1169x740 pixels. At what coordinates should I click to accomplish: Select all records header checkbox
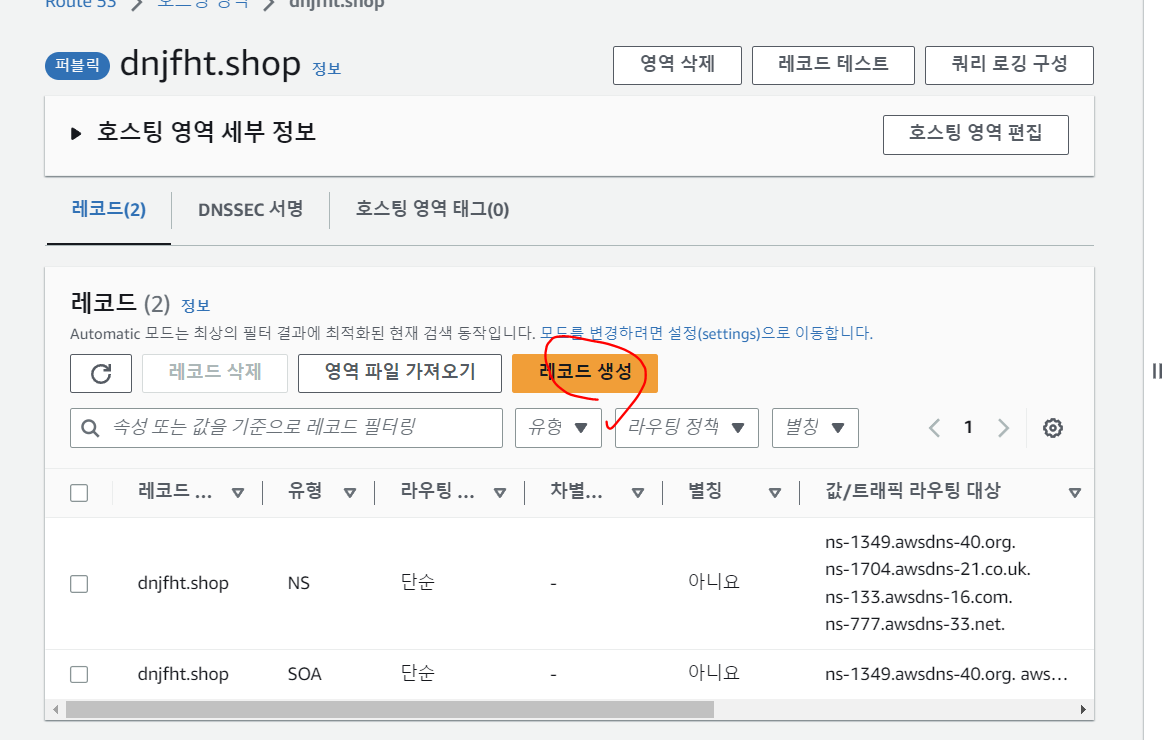pos(79,493)
